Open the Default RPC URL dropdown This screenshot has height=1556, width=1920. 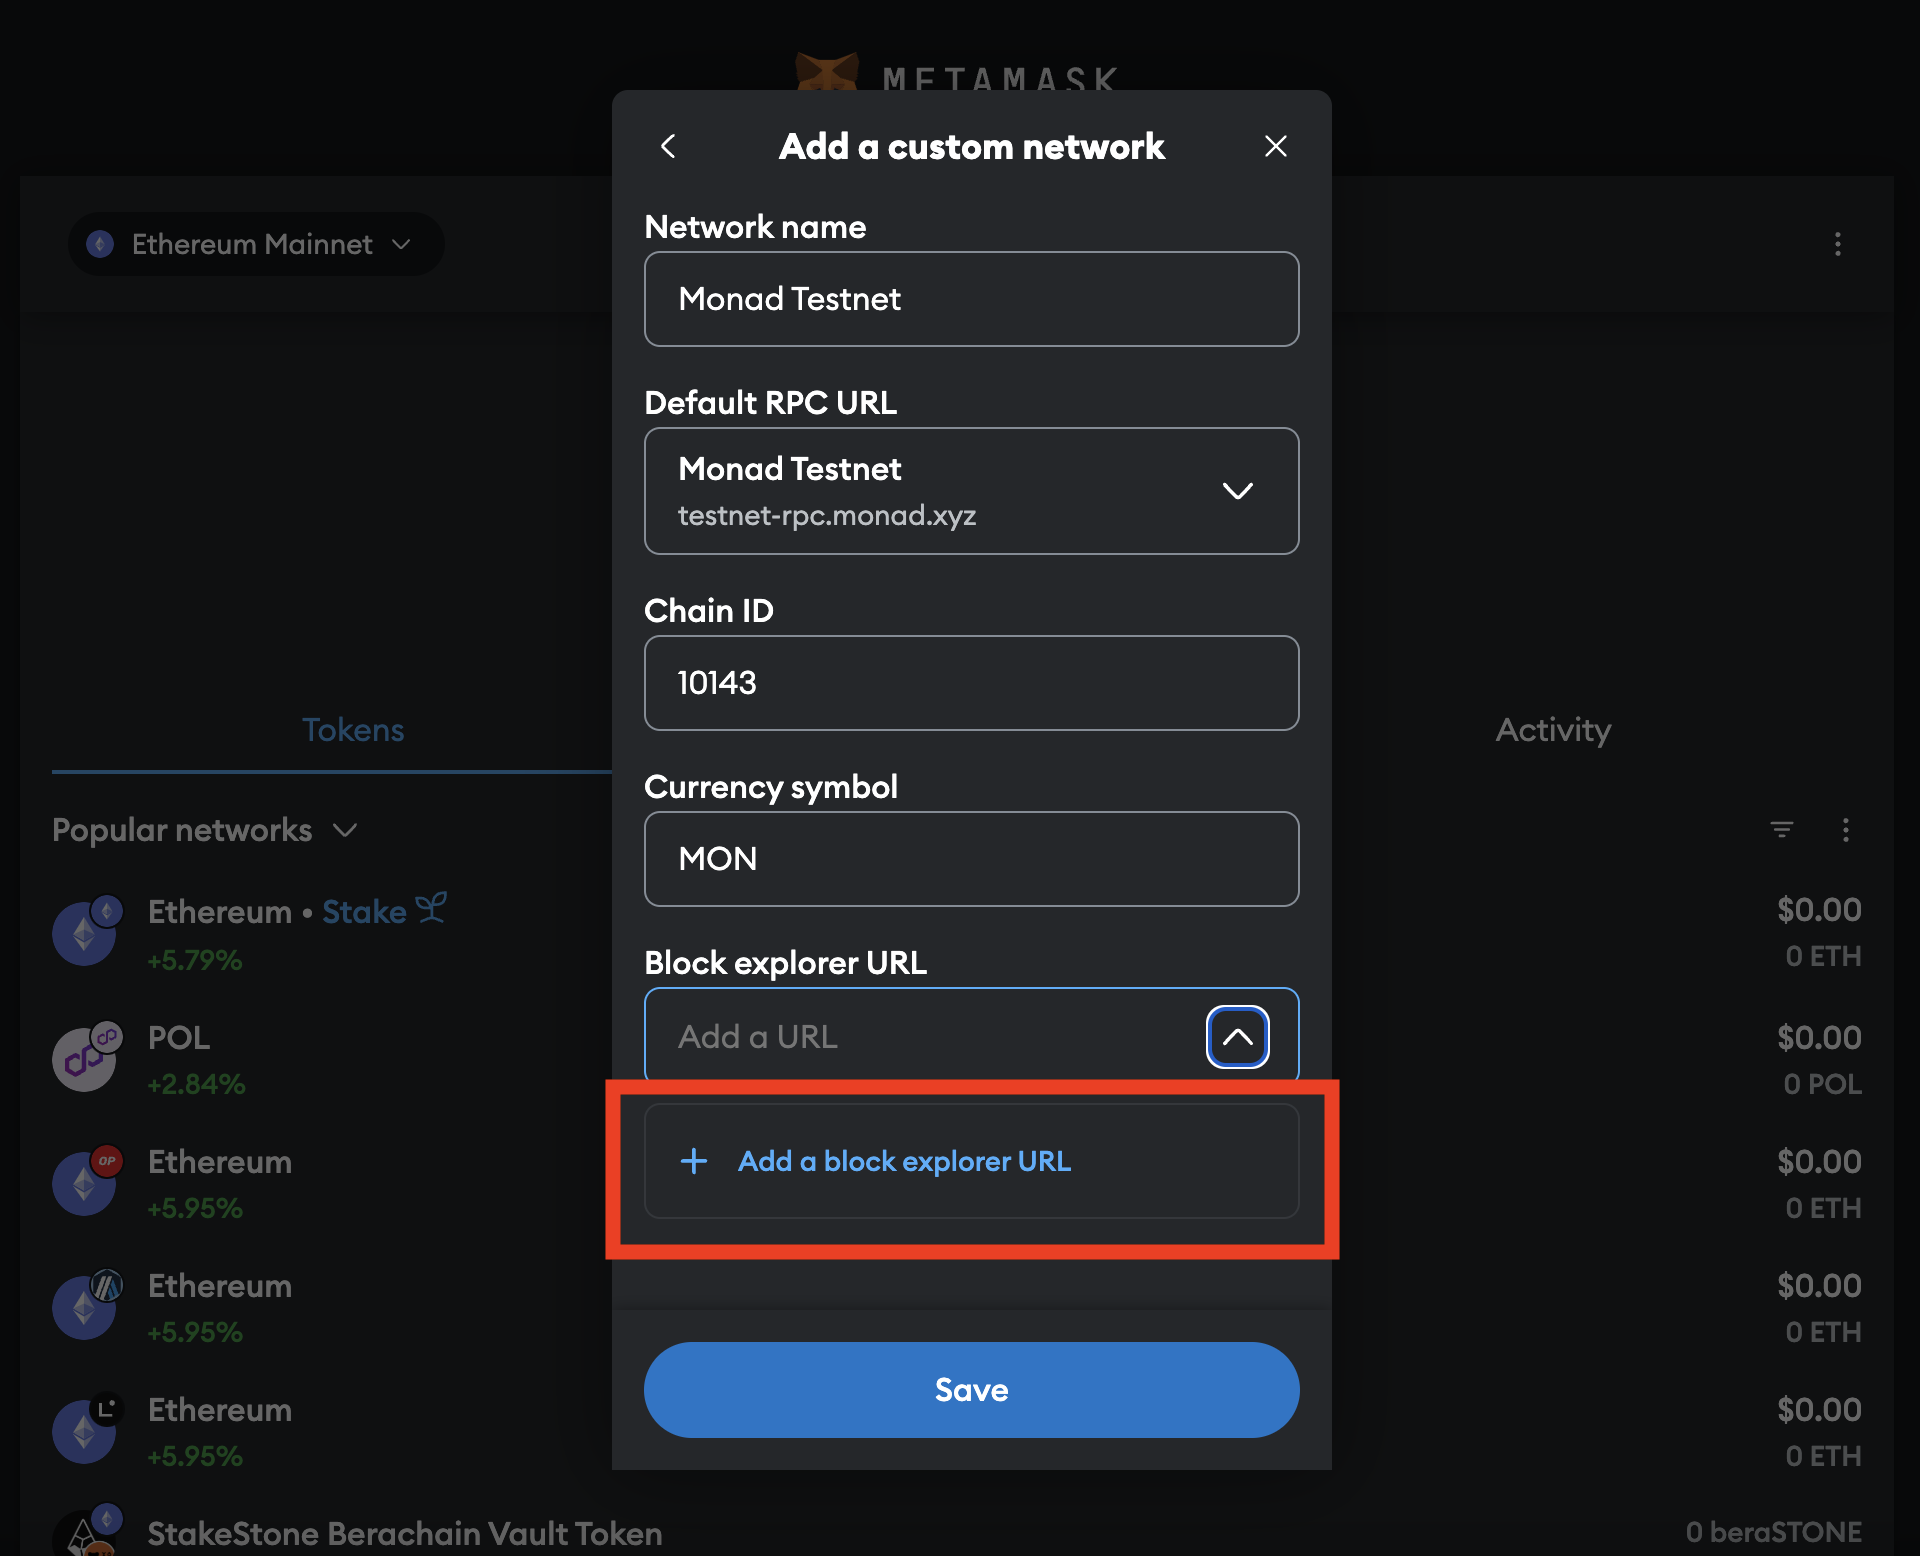pyautogui.click(x=1238, y=491)
